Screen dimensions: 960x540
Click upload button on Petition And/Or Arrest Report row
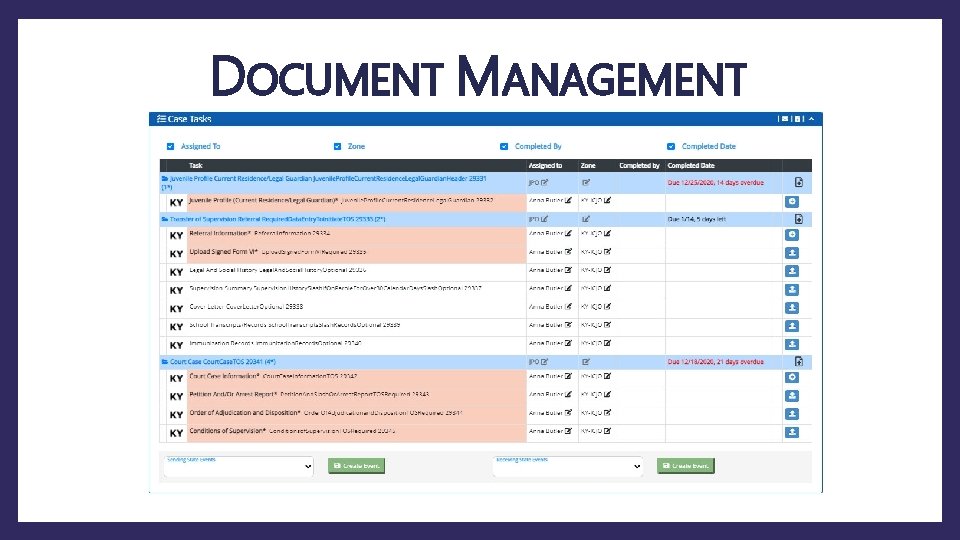coord(792,396)
